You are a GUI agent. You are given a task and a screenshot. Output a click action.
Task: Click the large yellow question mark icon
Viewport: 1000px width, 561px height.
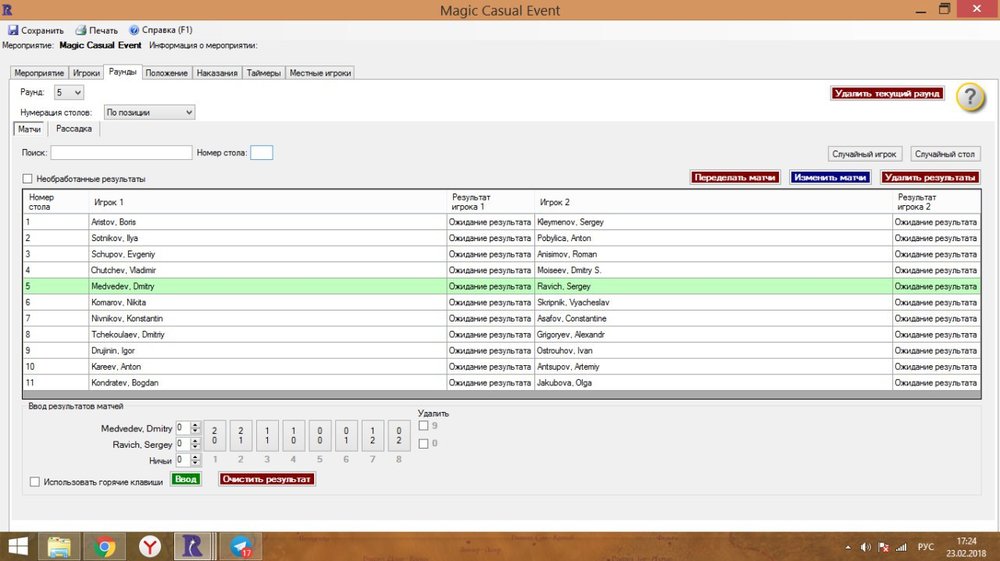pos(971,97)
